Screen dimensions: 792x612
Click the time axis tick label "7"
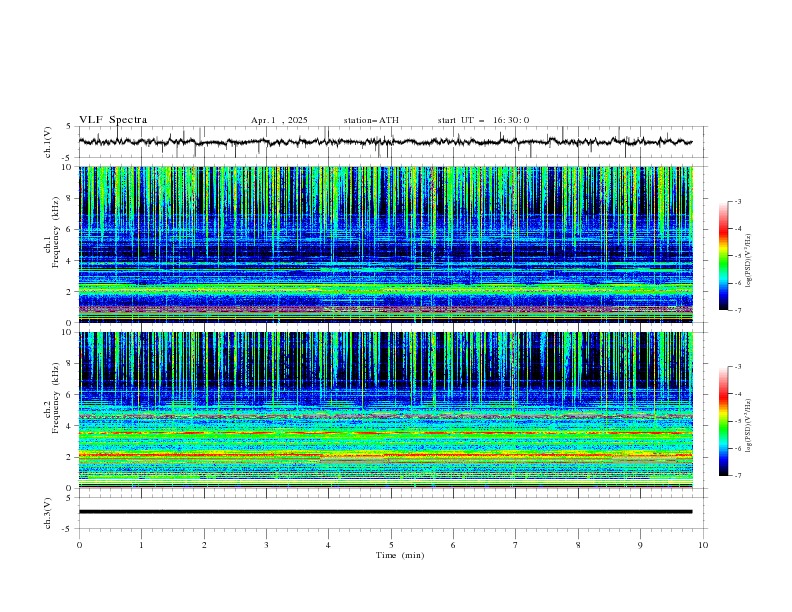(516, 545)
